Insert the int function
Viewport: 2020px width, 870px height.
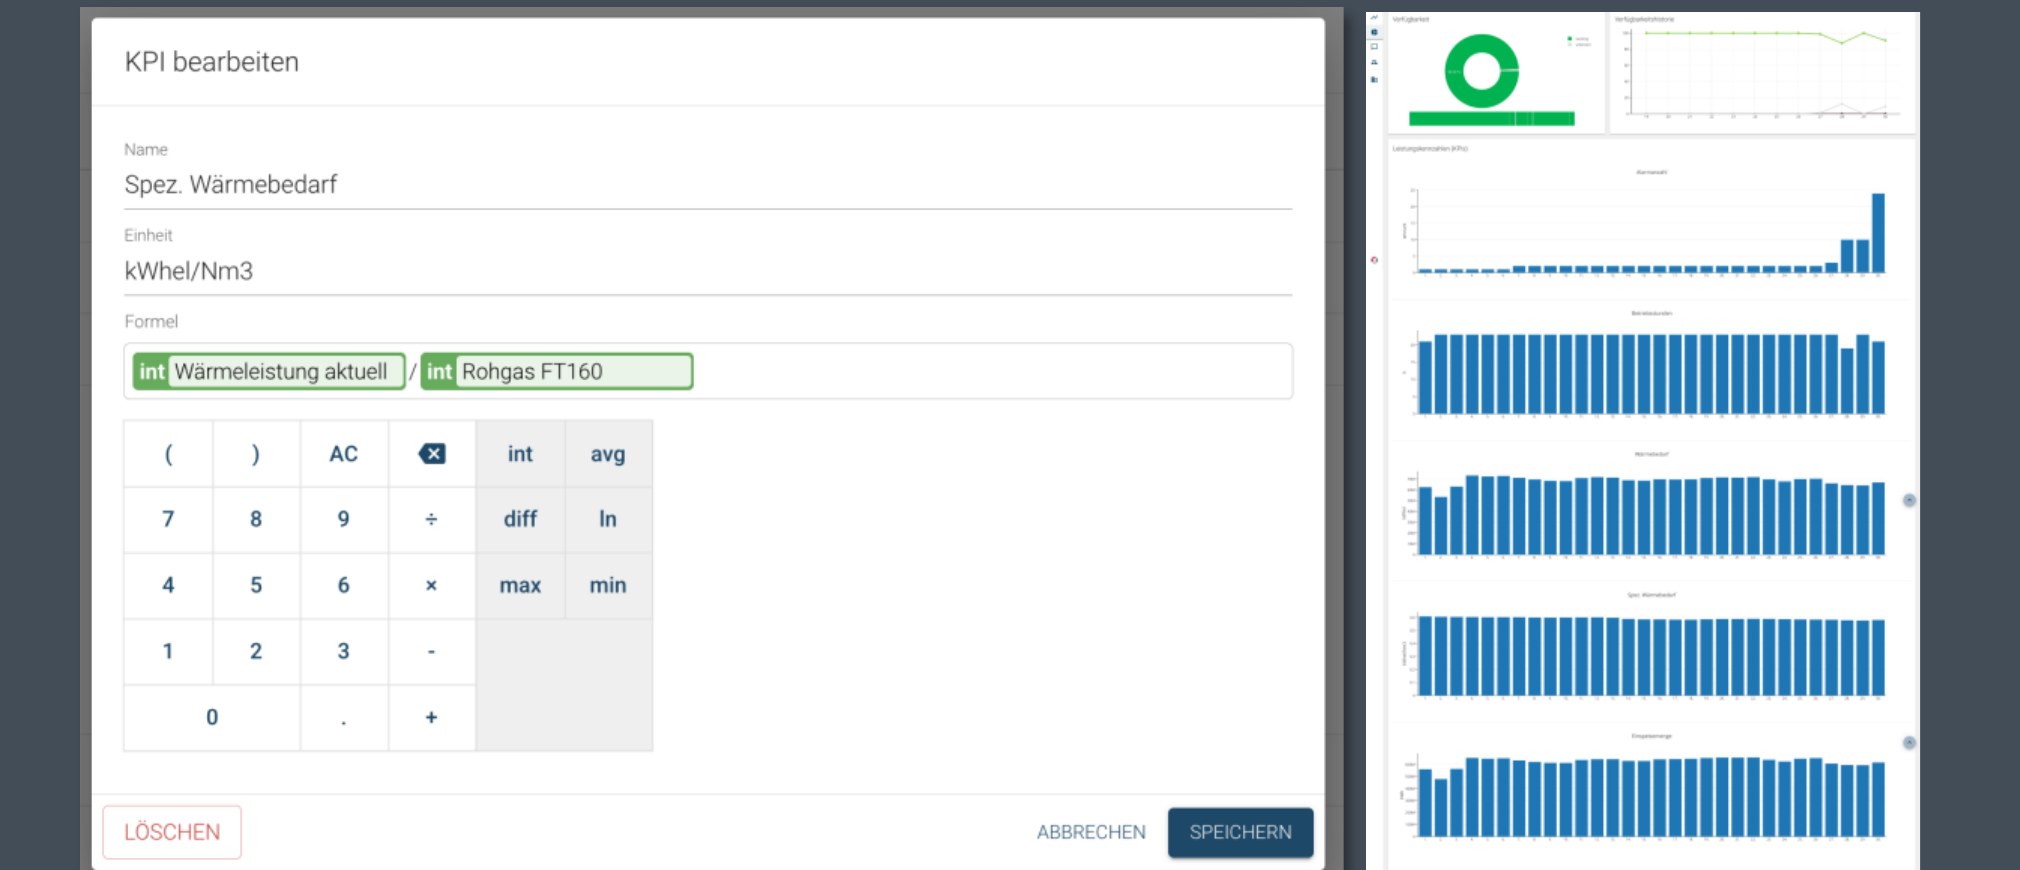pos(520,454)
